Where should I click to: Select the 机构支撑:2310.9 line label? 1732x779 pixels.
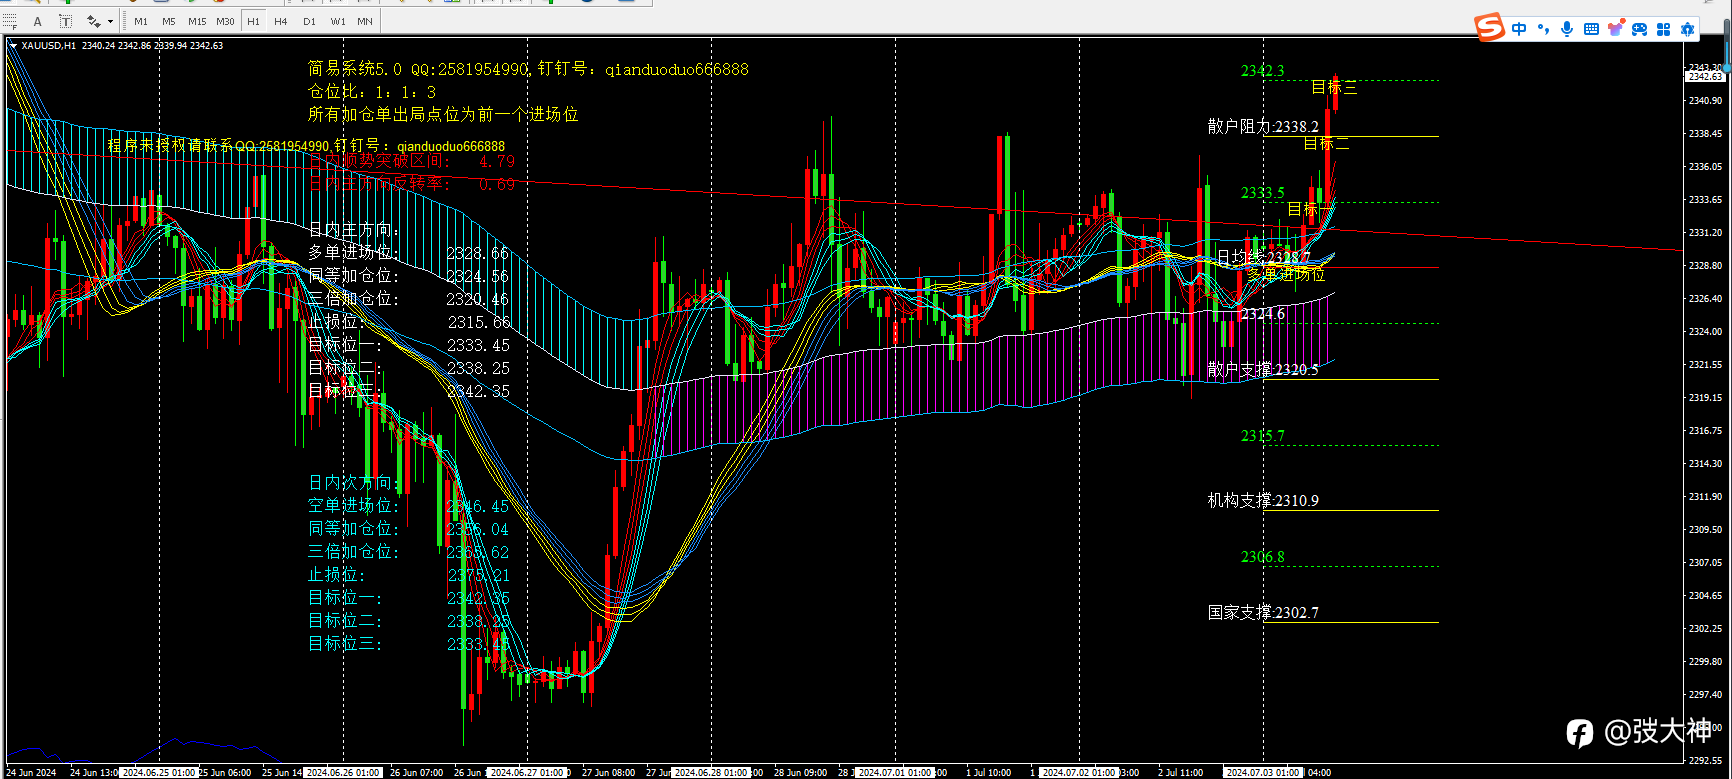click(1263, 501)
